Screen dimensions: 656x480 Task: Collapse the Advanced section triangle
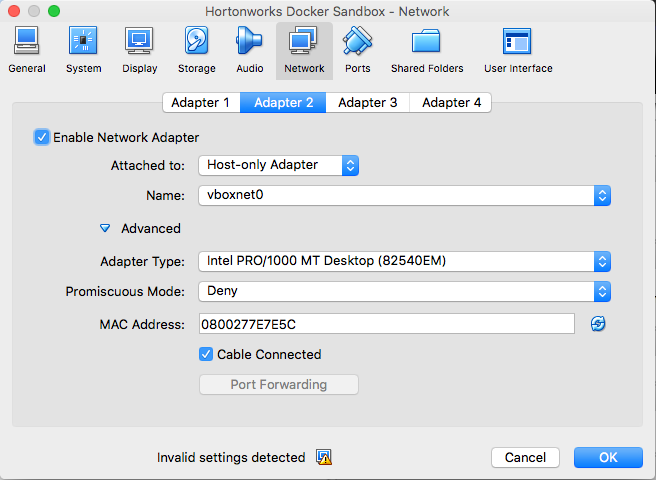pyautogui.click(x=105, y=228)
